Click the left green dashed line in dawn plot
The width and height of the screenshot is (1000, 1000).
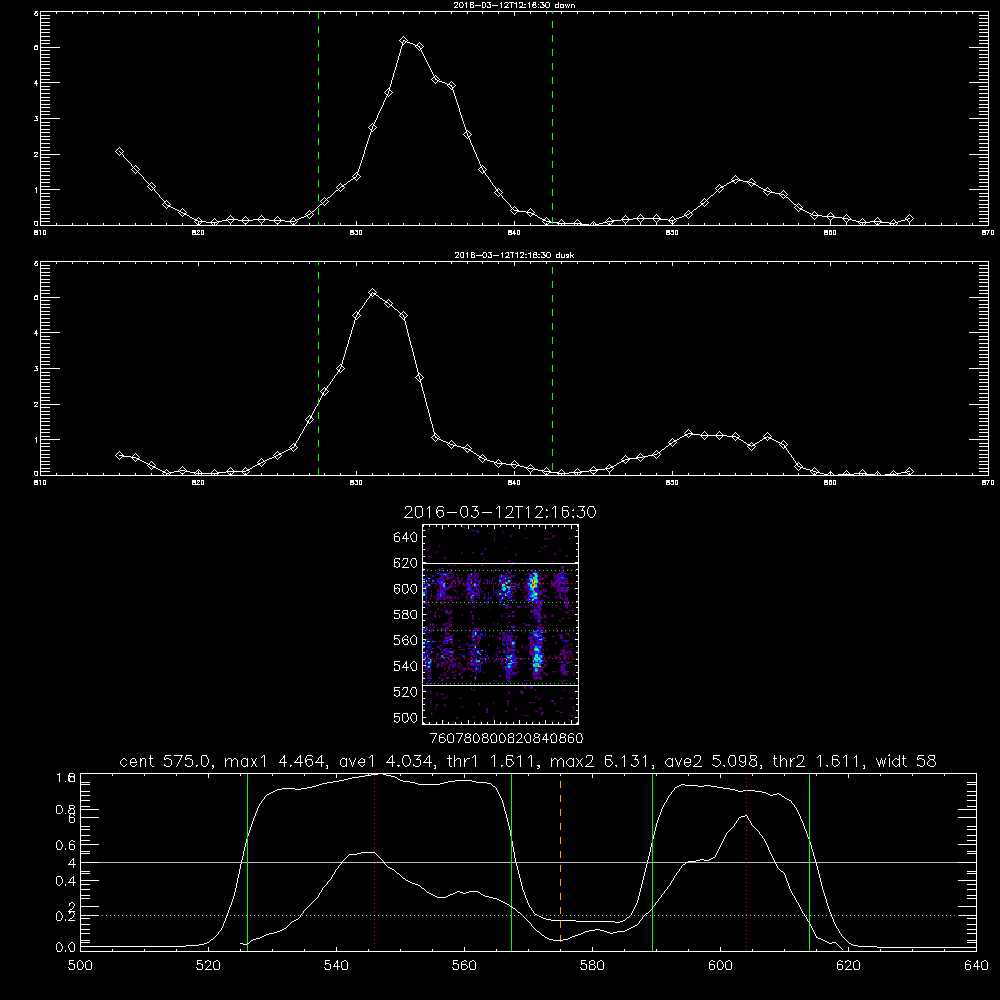click(318, 118)
